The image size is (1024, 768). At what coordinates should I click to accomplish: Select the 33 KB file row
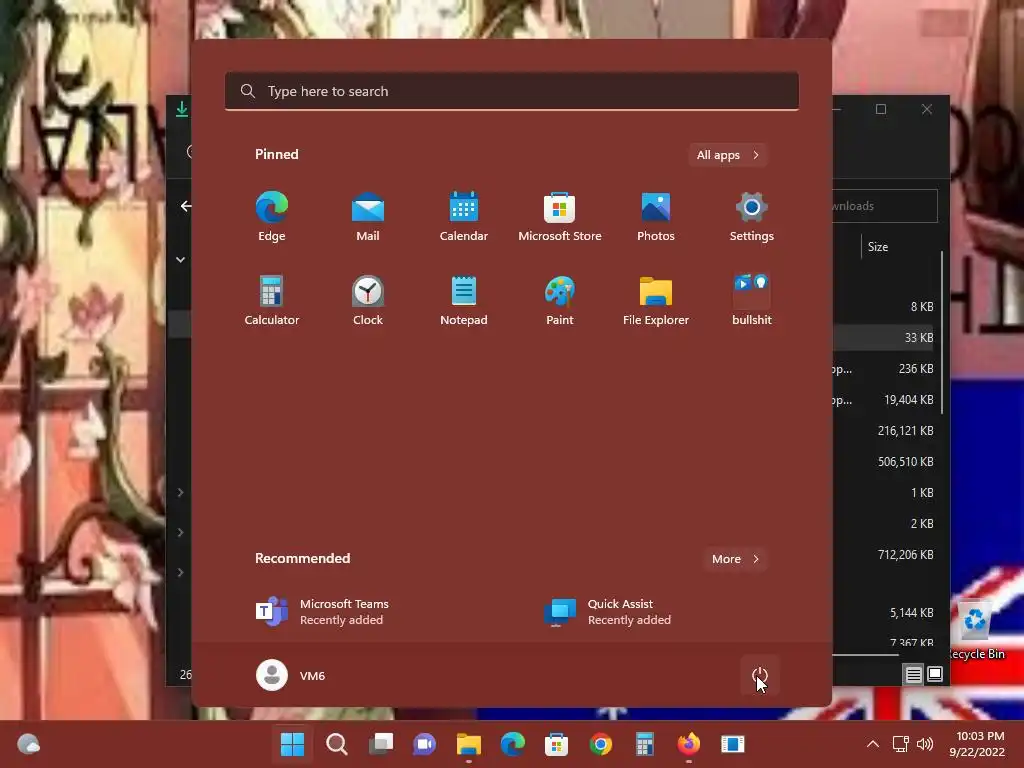pos(883,338)
